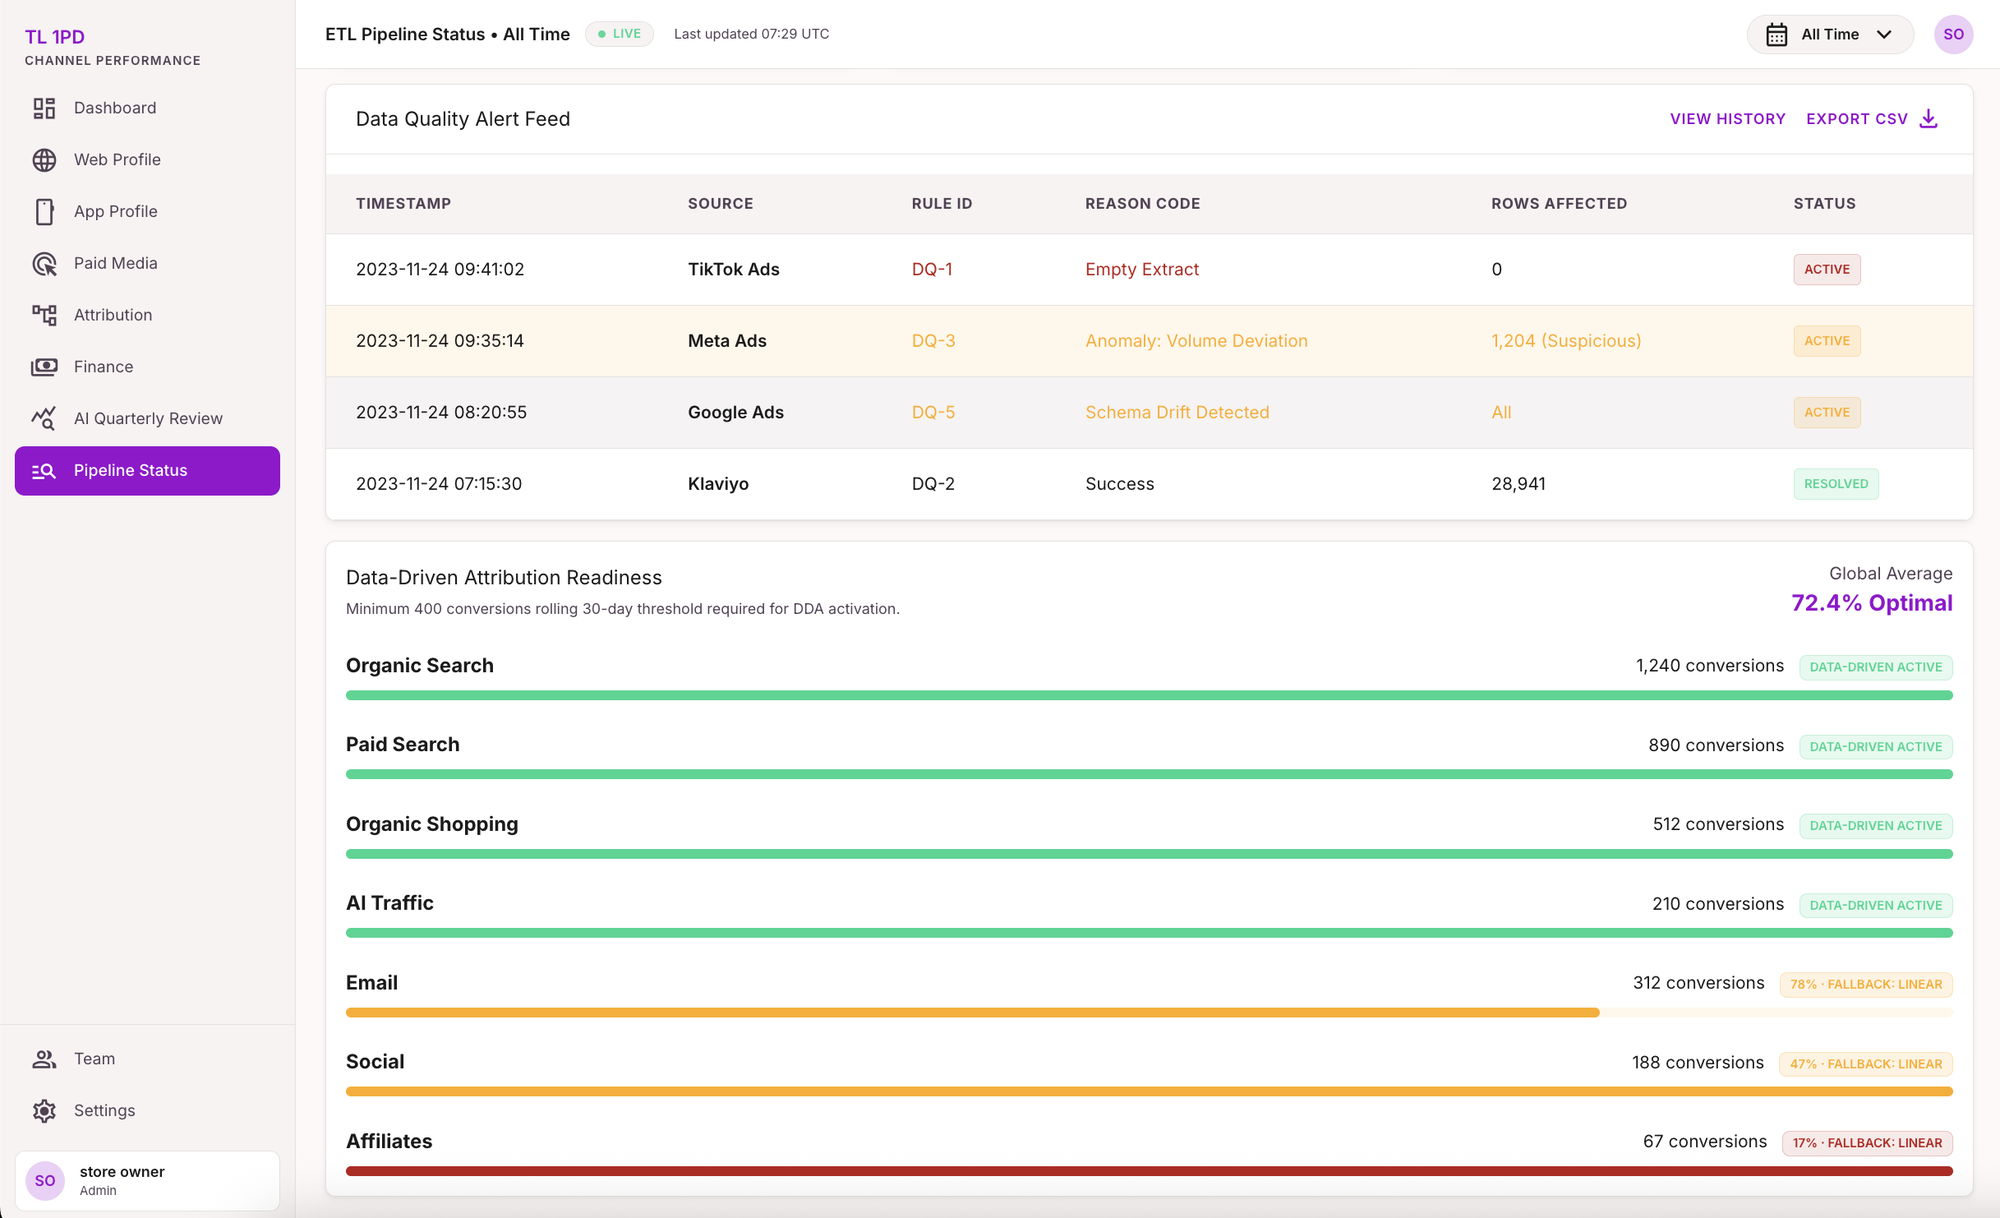2000x1218 pixels.
Task: Open the SO avatar in top bar
Action: tap(1953, 34)
